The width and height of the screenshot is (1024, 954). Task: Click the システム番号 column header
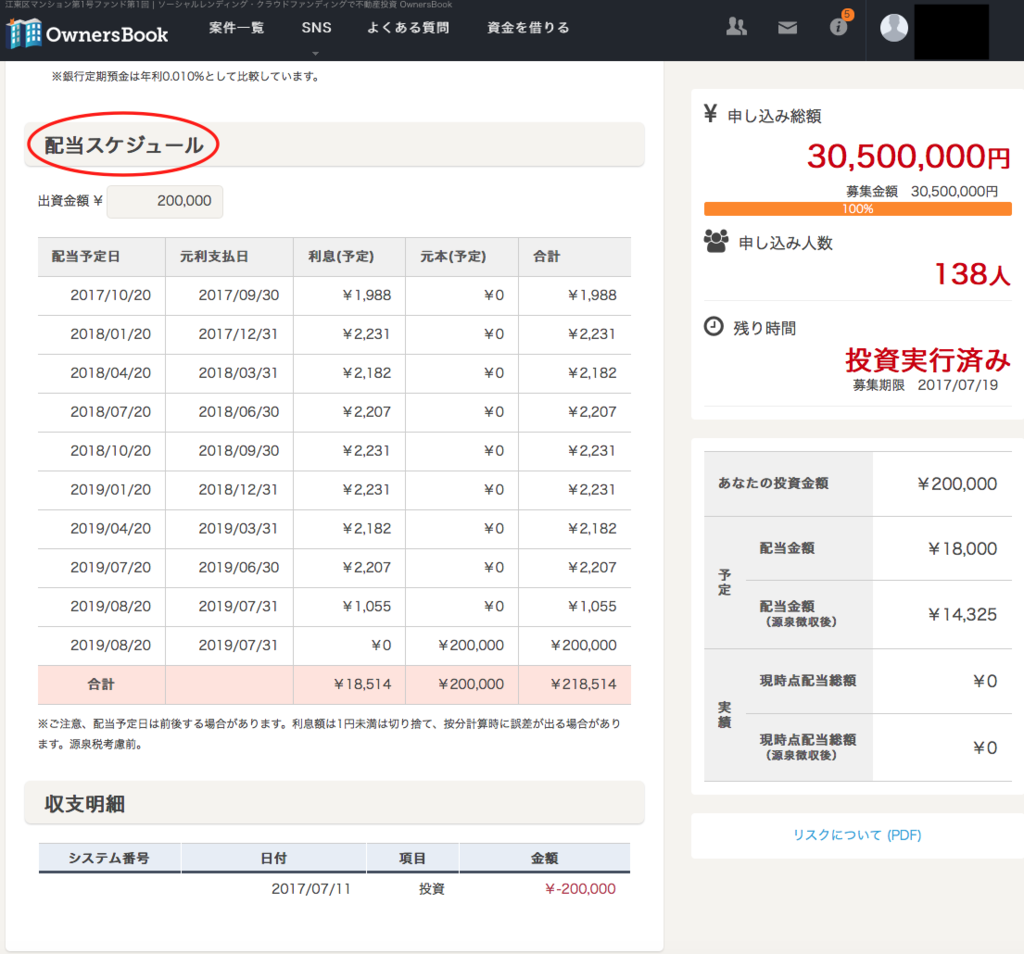pos(109,858)
